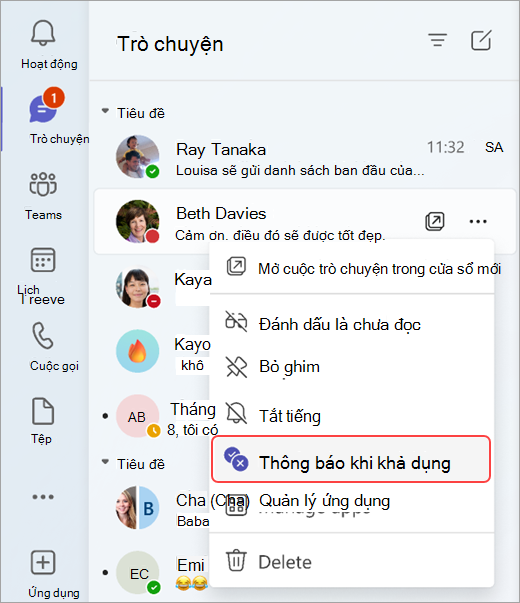Viewport: 520px width, 603px height.
Task: Select Mở cuộc trò chuyện trong cửa sổ mới
Action: (352, 268)
